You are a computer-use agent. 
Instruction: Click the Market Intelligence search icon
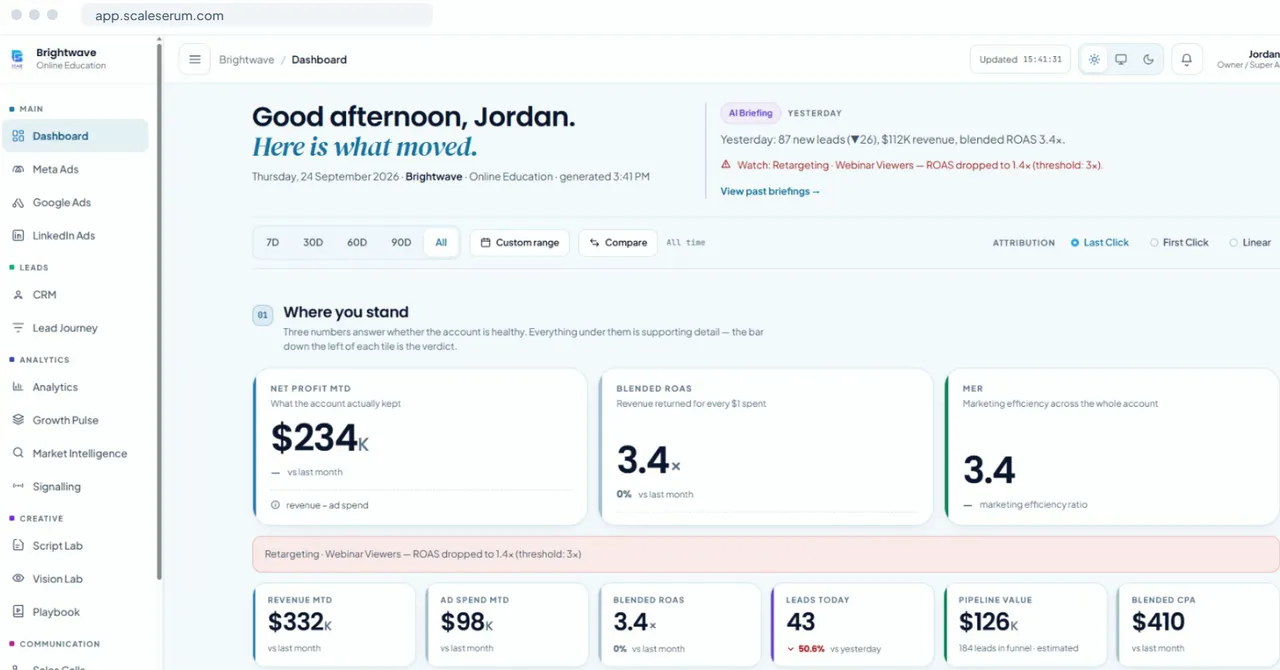[x=18, y=453]
